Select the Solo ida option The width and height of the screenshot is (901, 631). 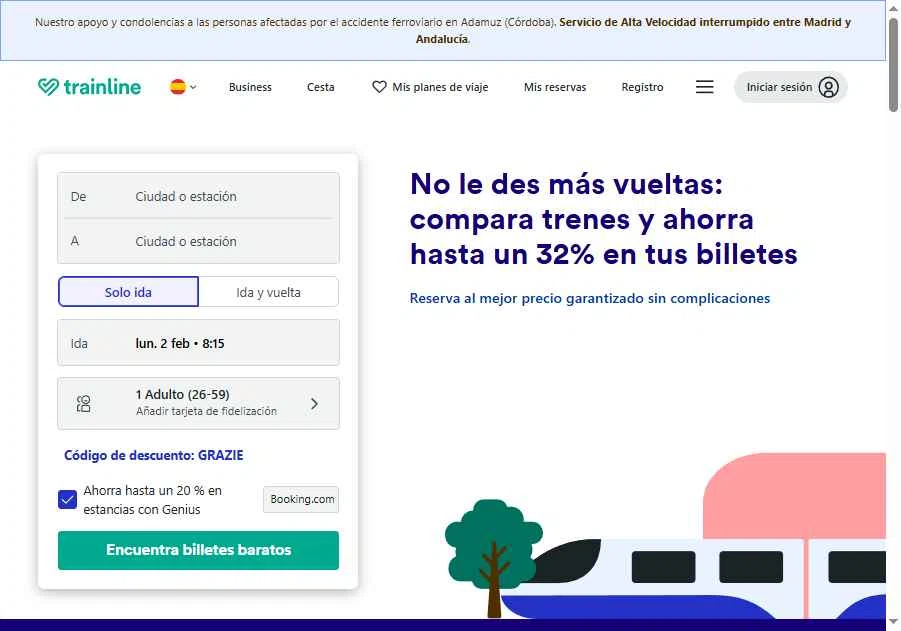[128, 292]
